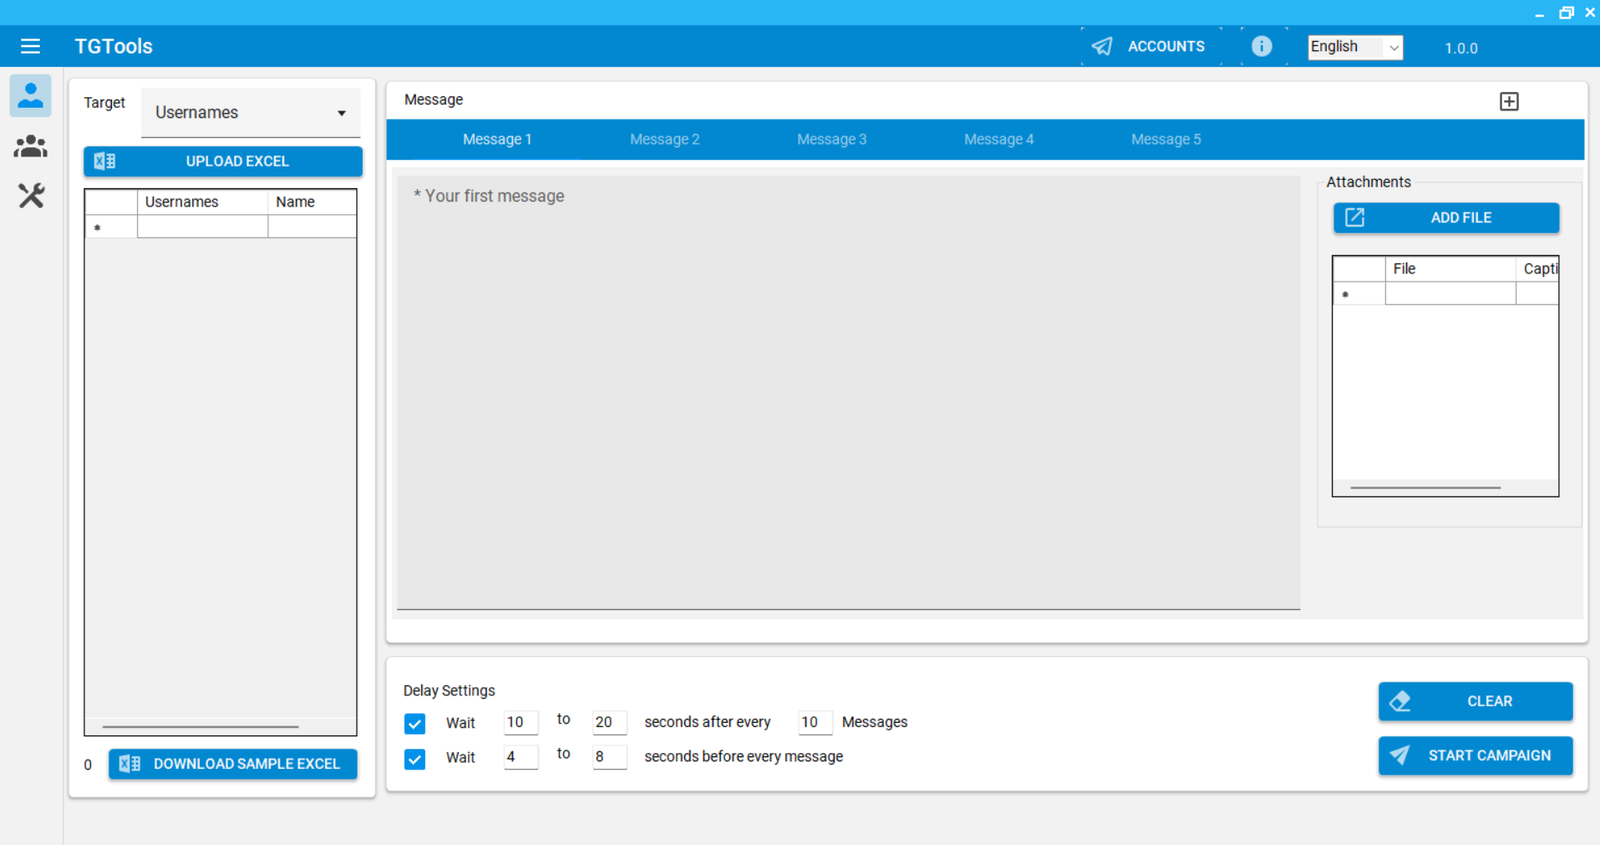This screenshot has height=845, width=1600.
Task: Toggle the wait-before-every-message checkbox
Action: click(415, 759)
